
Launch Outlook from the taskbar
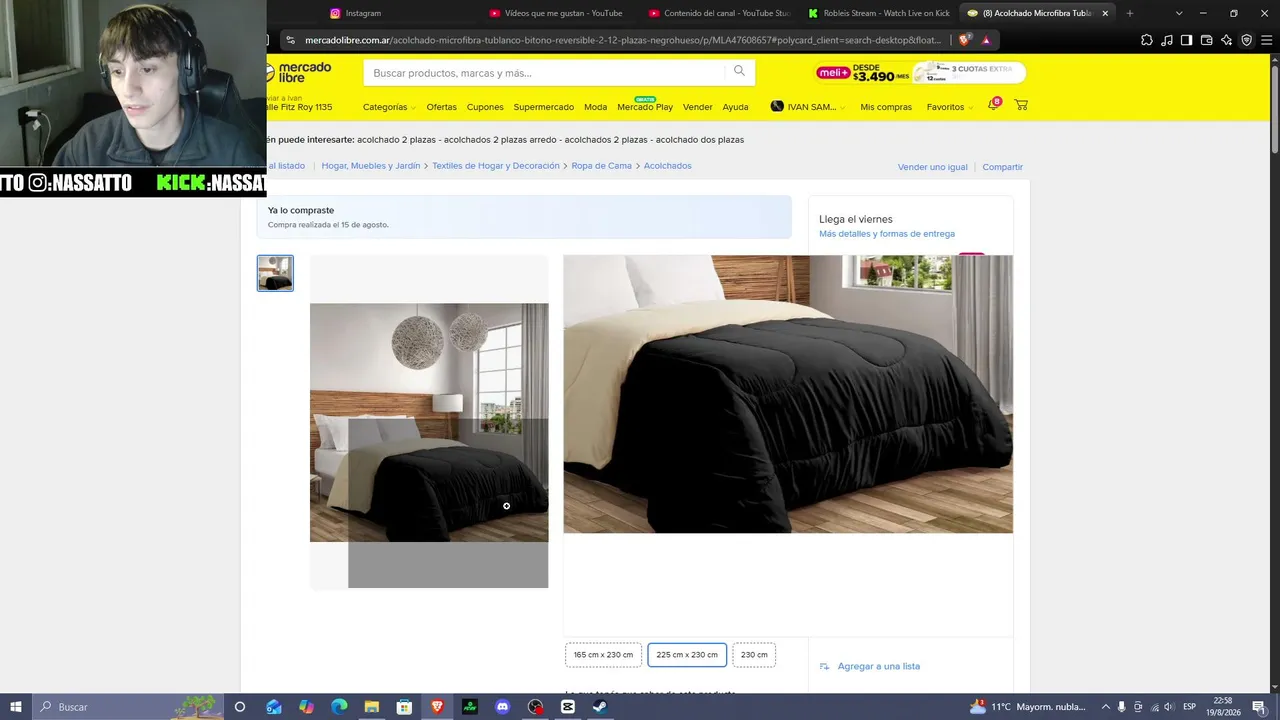tap(274, 707)
